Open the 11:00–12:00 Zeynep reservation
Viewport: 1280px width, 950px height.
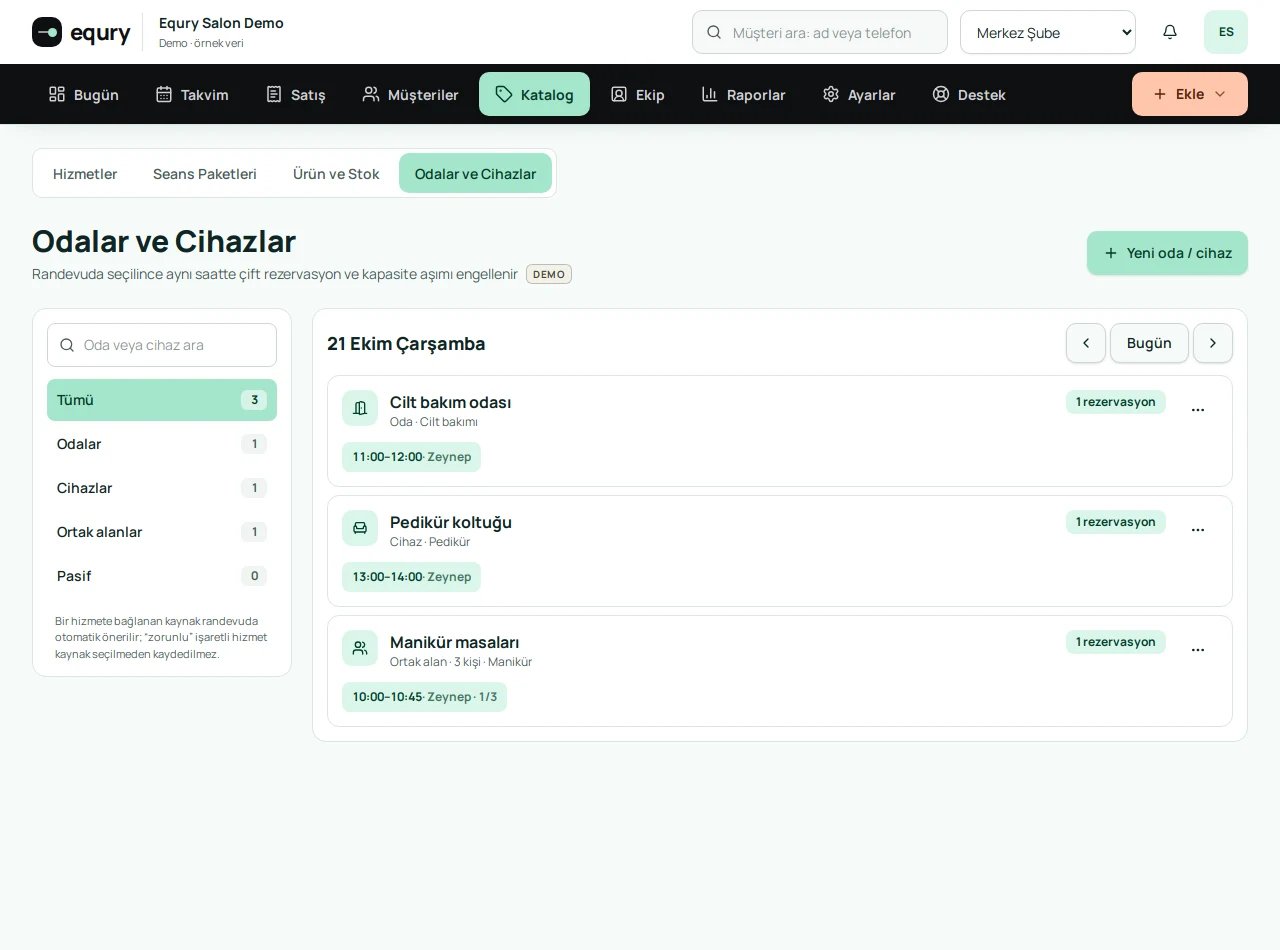(x=411, y=457)
